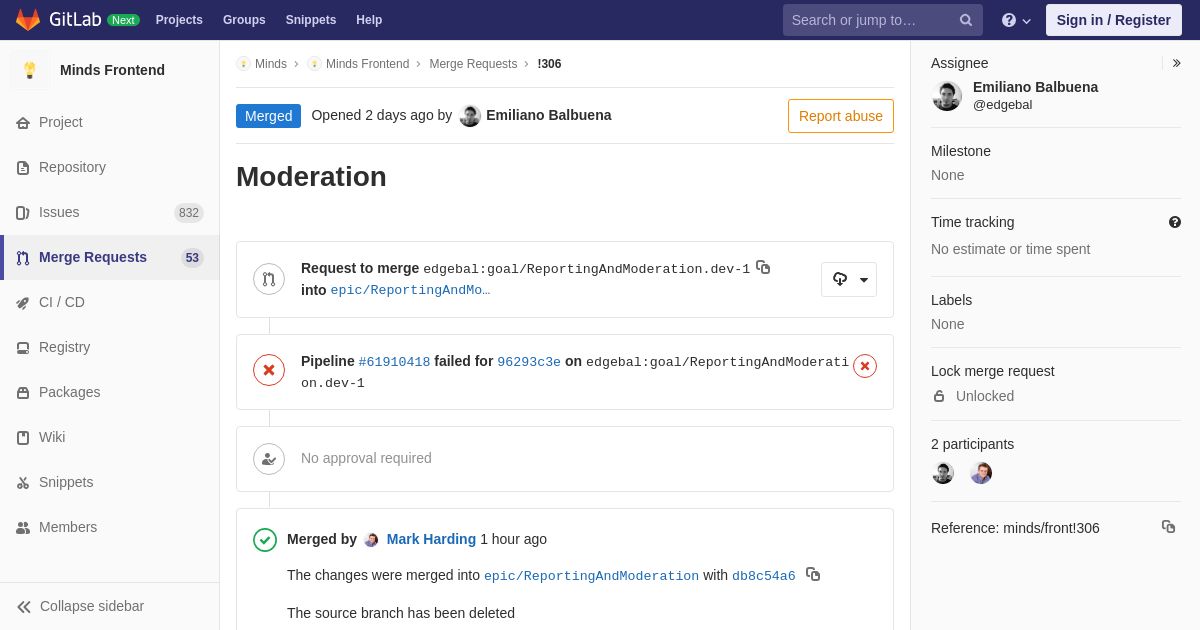
Task: Open Wiki in the sidebar
Action: (110, 437)
